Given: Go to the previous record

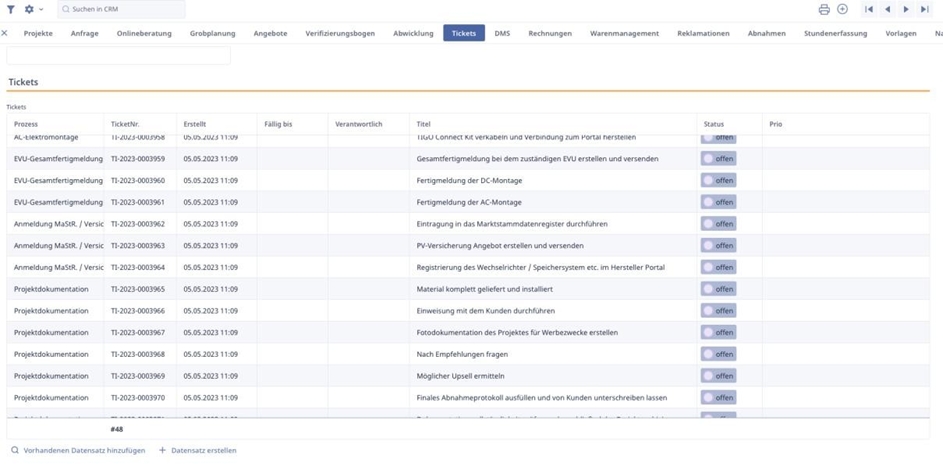Looking at the screenshot, I should coord(887,9).
